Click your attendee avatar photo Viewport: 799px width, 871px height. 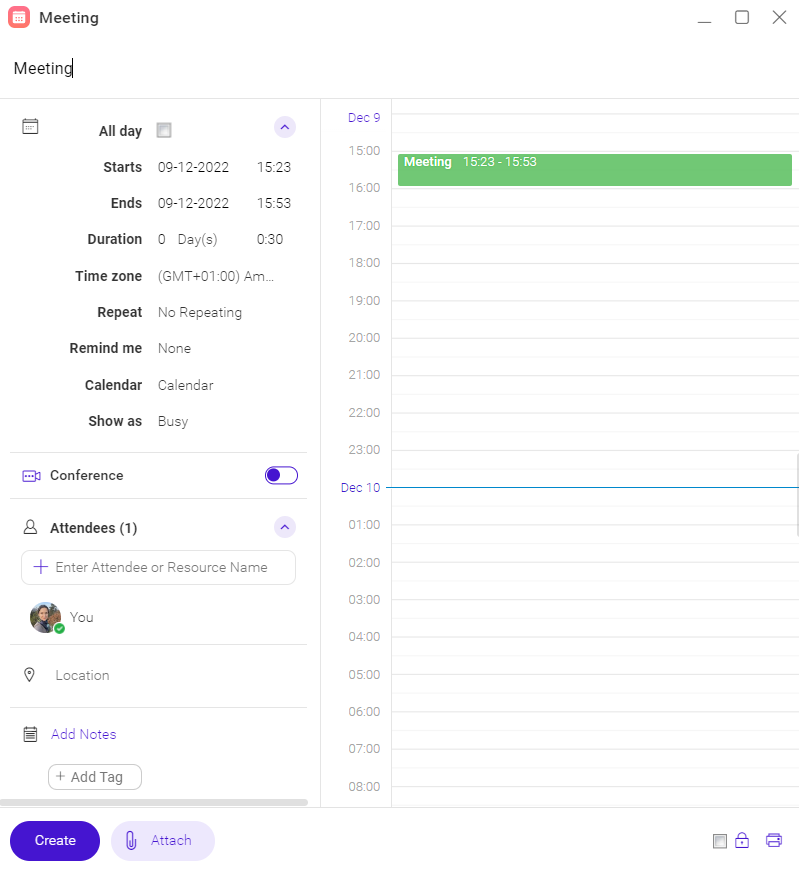(46, 617)
